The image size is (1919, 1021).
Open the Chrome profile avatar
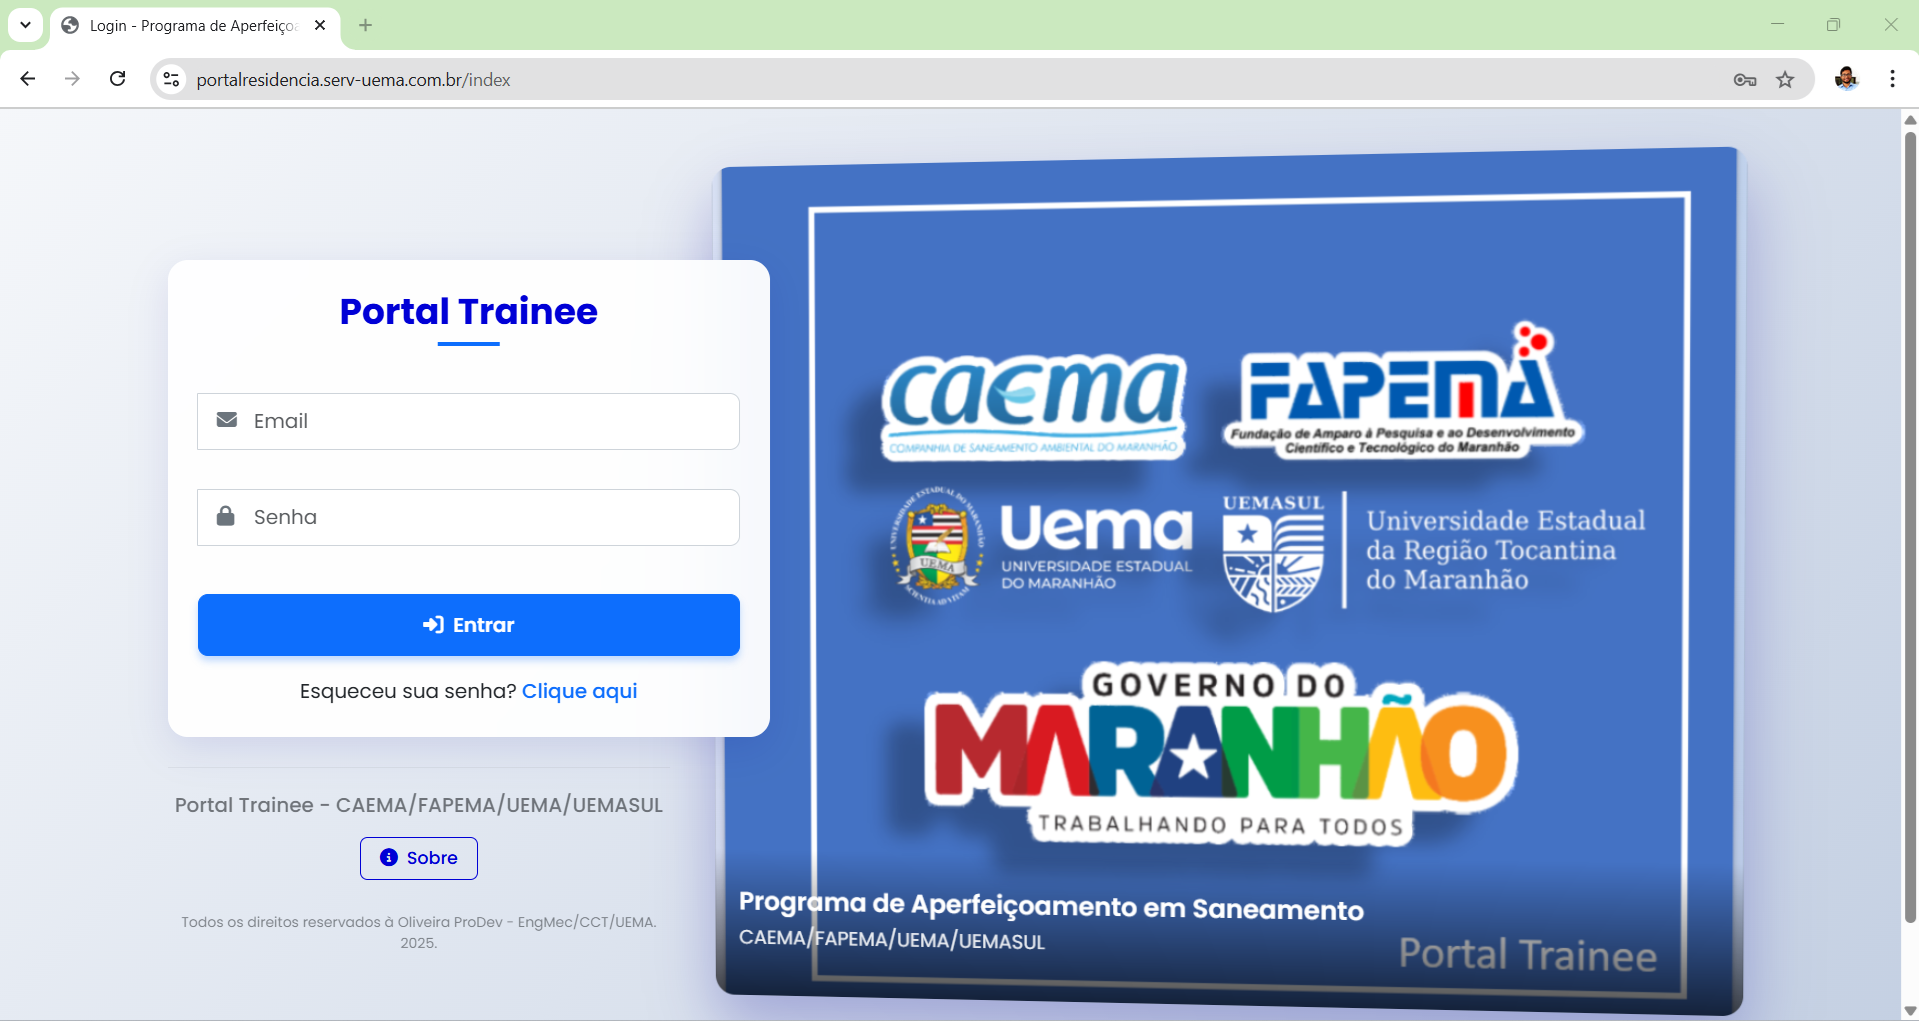1847,79
